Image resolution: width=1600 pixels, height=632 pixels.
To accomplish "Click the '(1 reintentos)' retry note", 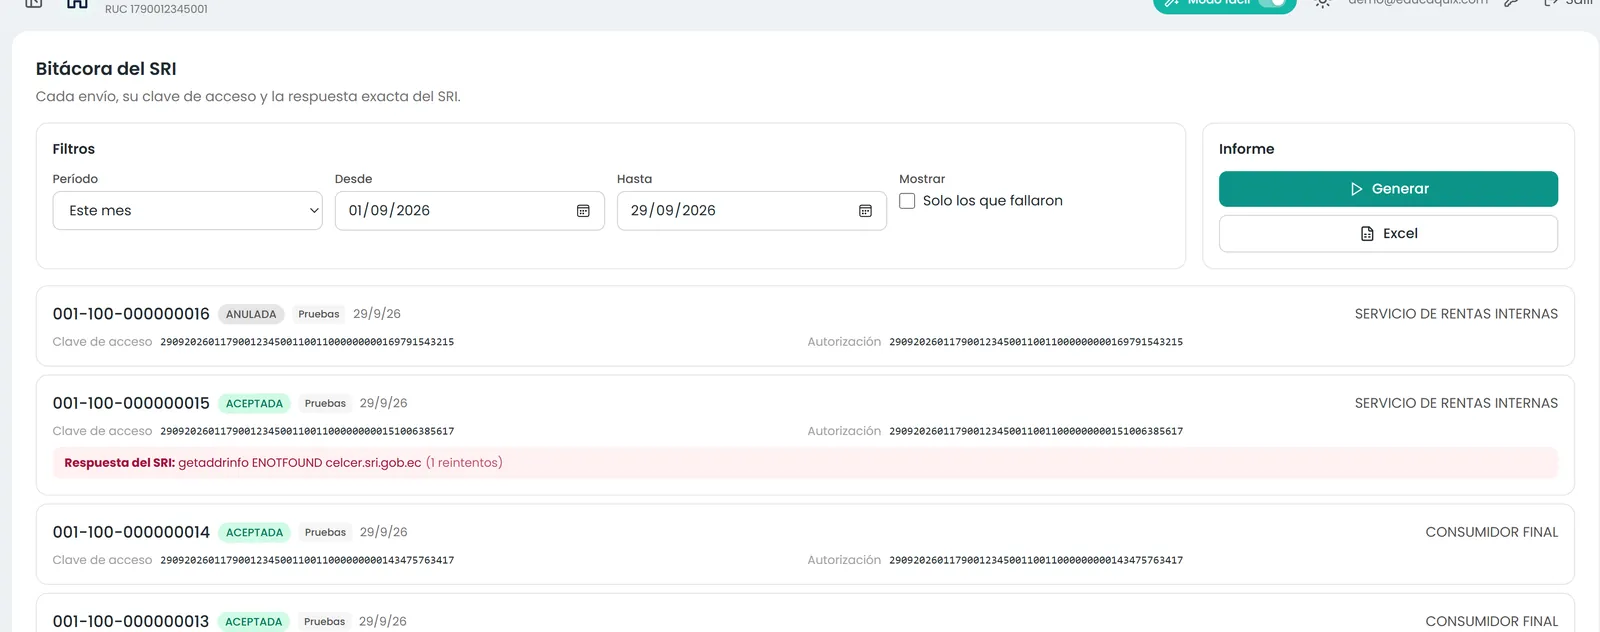I will pos(464,463).
